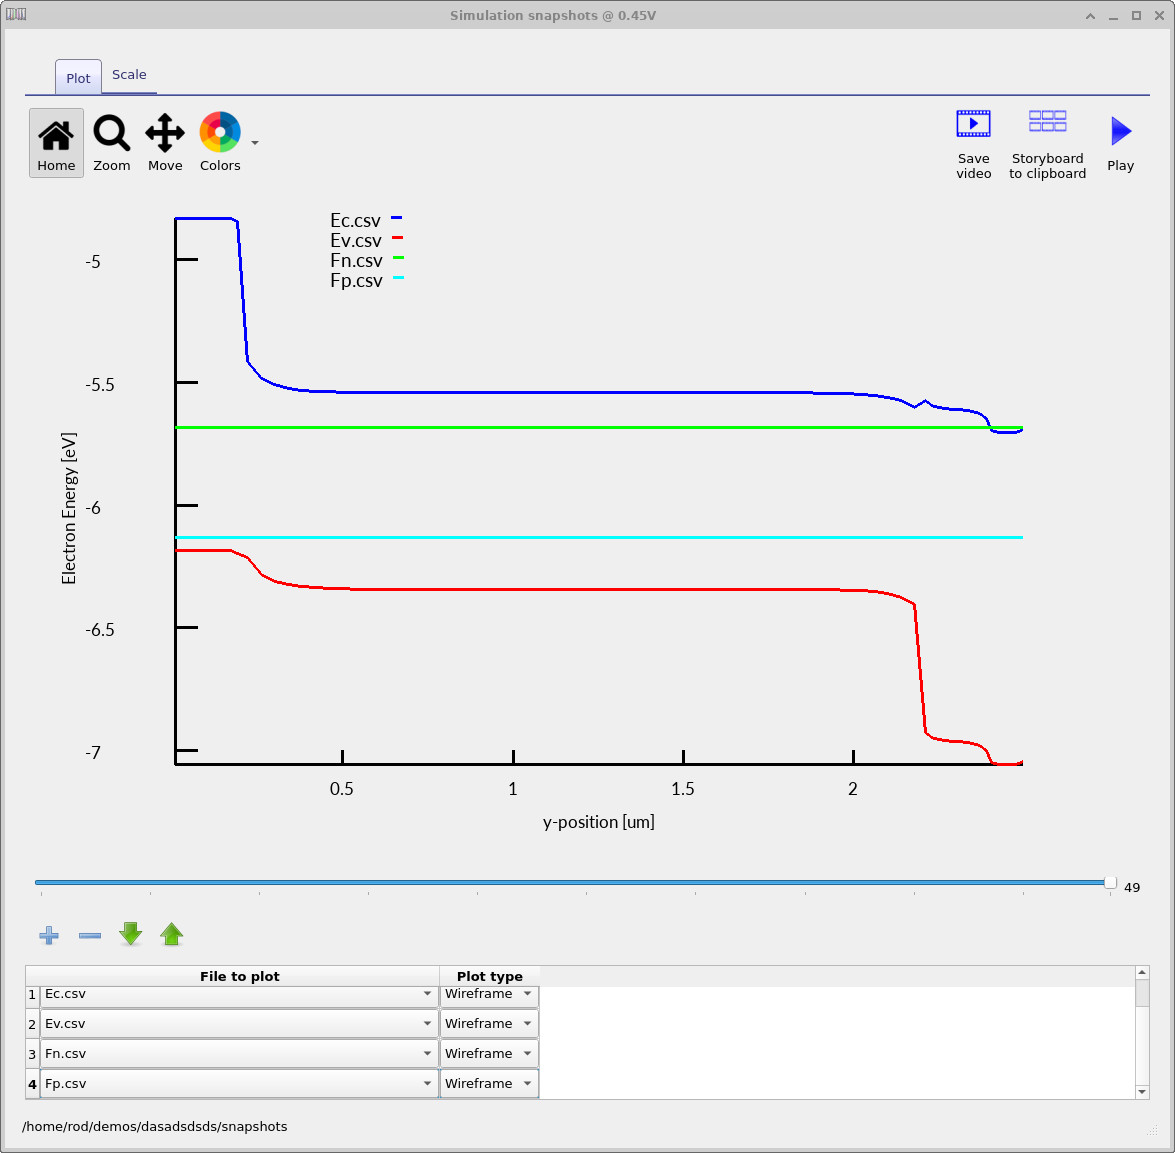The height and width of the screenshot is (1153, 1175).
Task: Click the Fp.csv legend entry
Action: click(366, 281)
